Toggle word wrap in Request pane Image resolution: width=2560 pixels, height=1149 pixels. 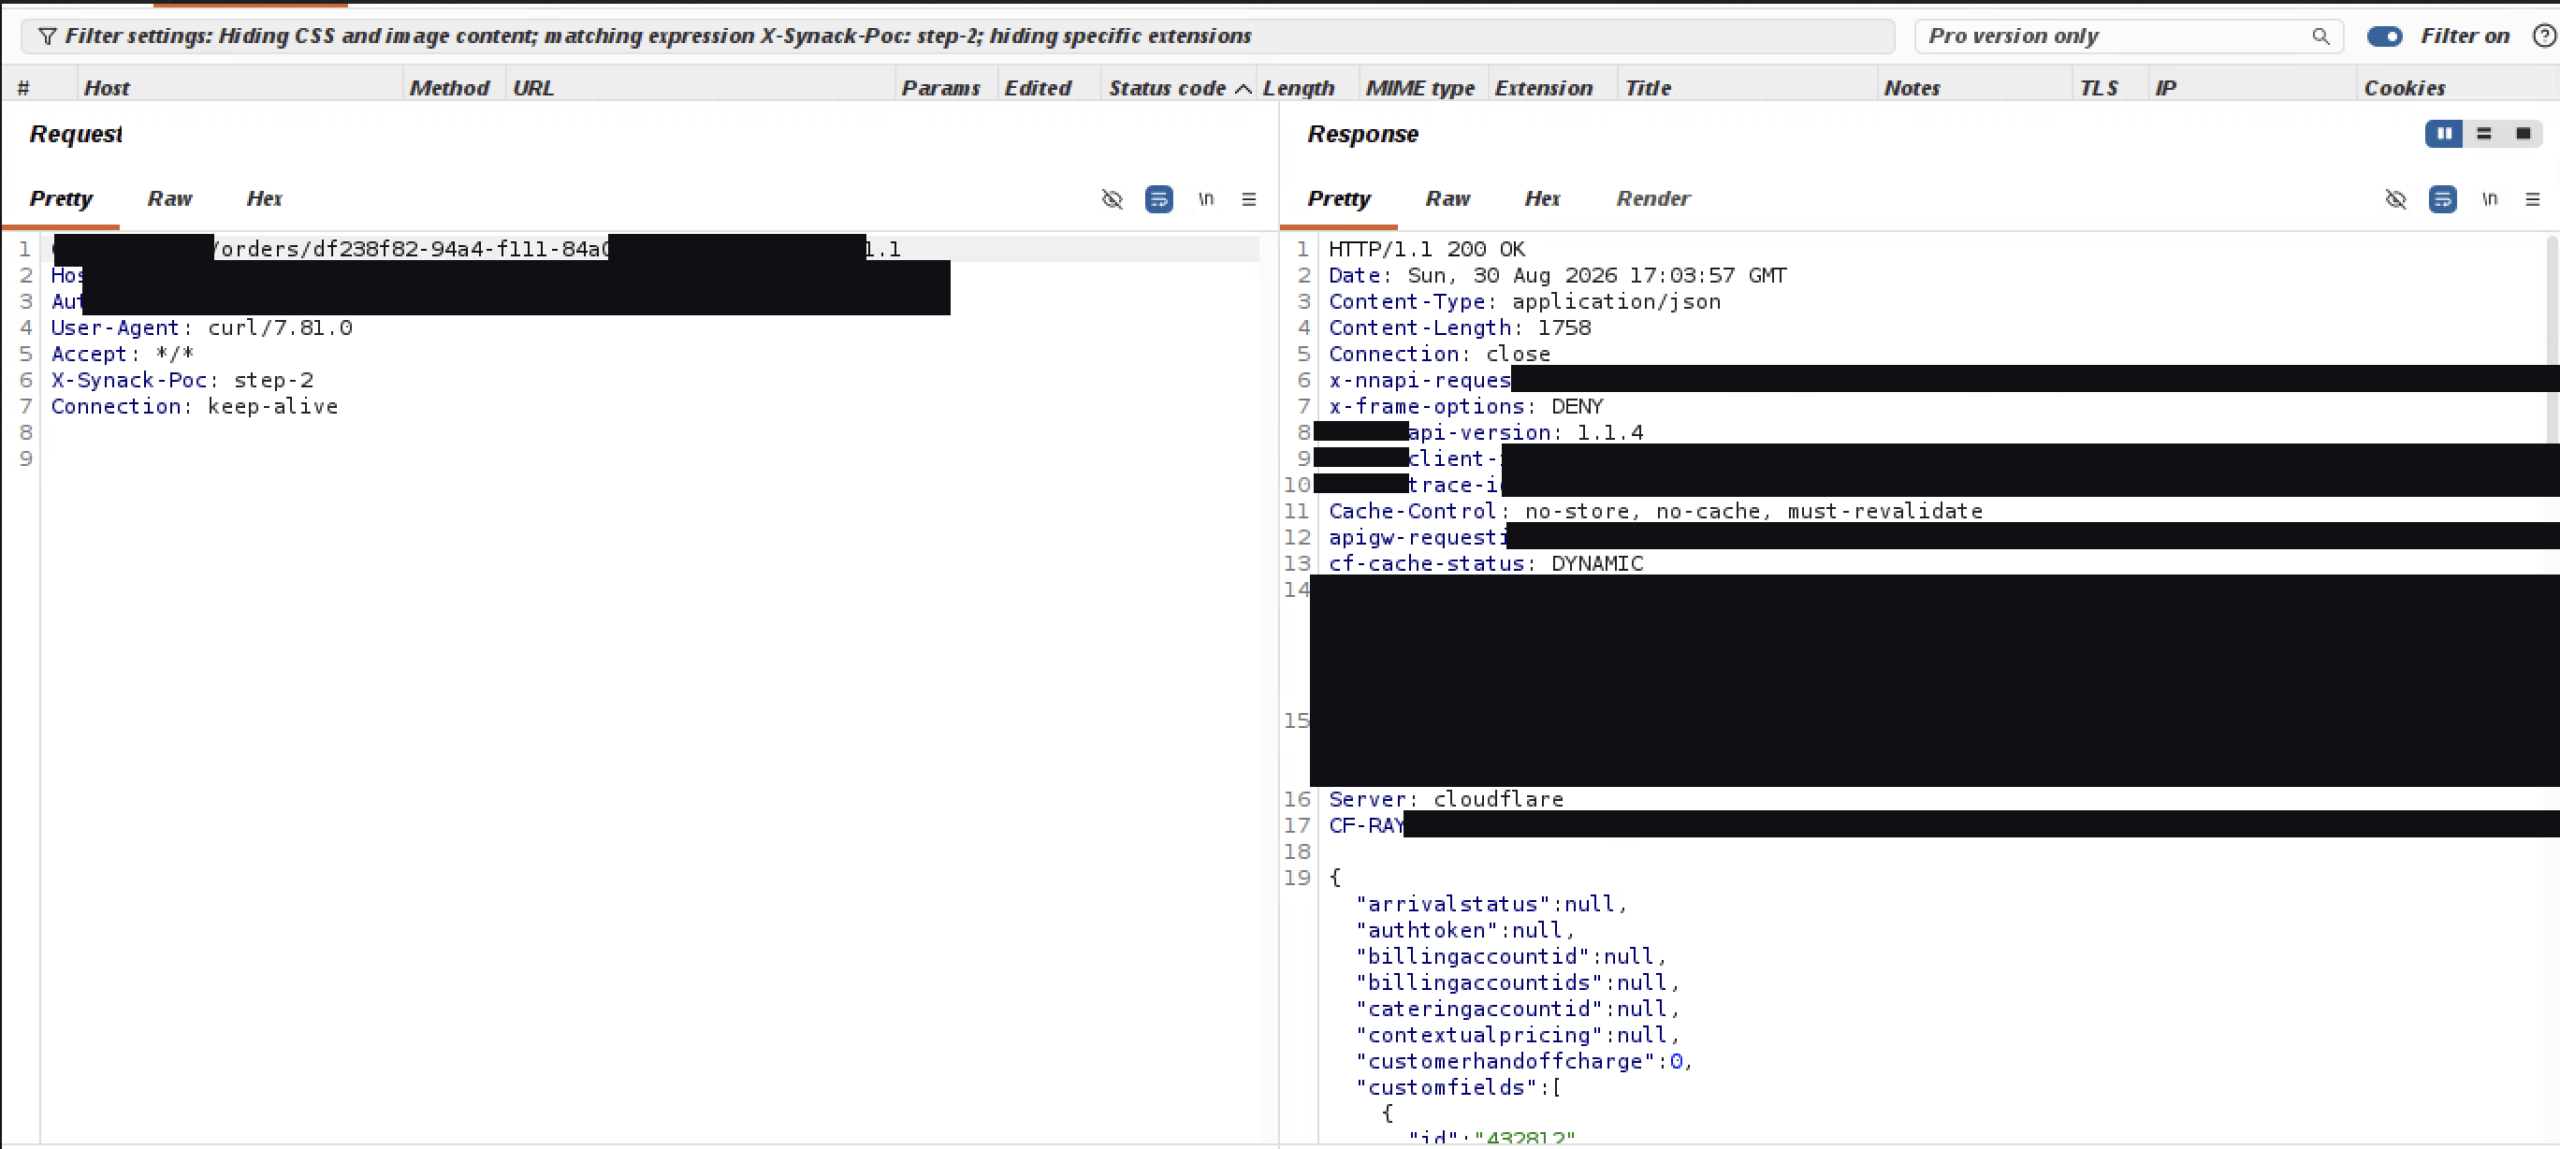click(1159, 199)
